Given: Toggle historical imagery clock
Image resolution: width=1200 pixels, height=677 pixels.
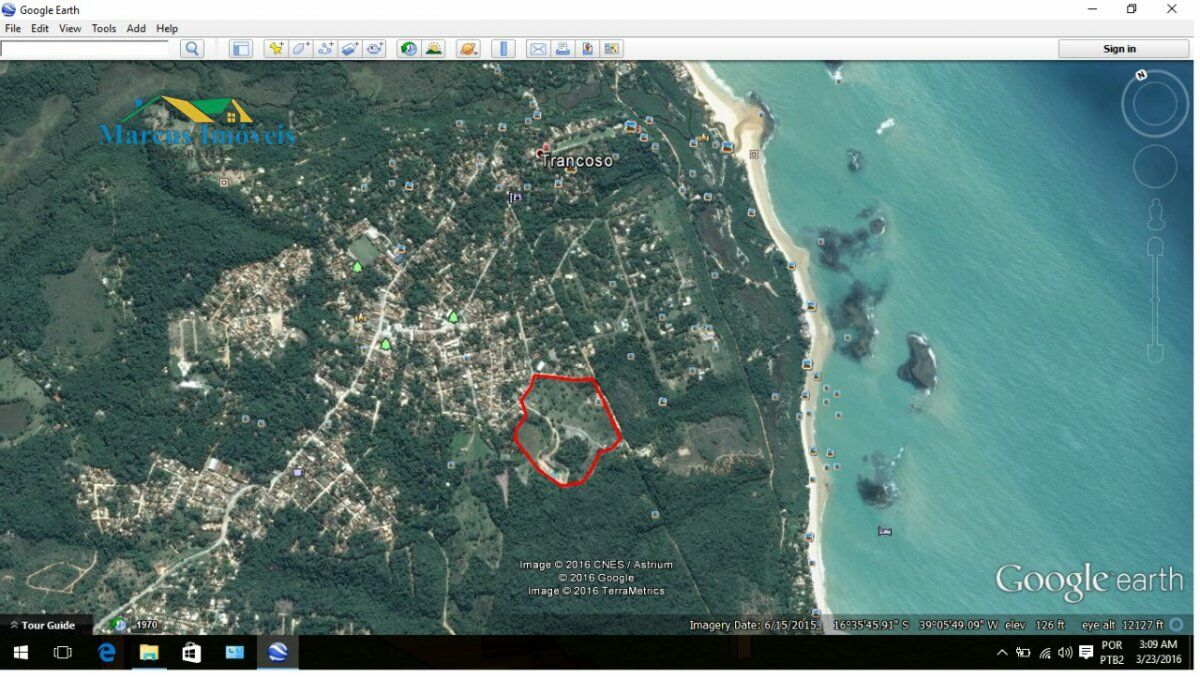Looking at the screenshot, I should pyautogui.click(x=408, y=49).
